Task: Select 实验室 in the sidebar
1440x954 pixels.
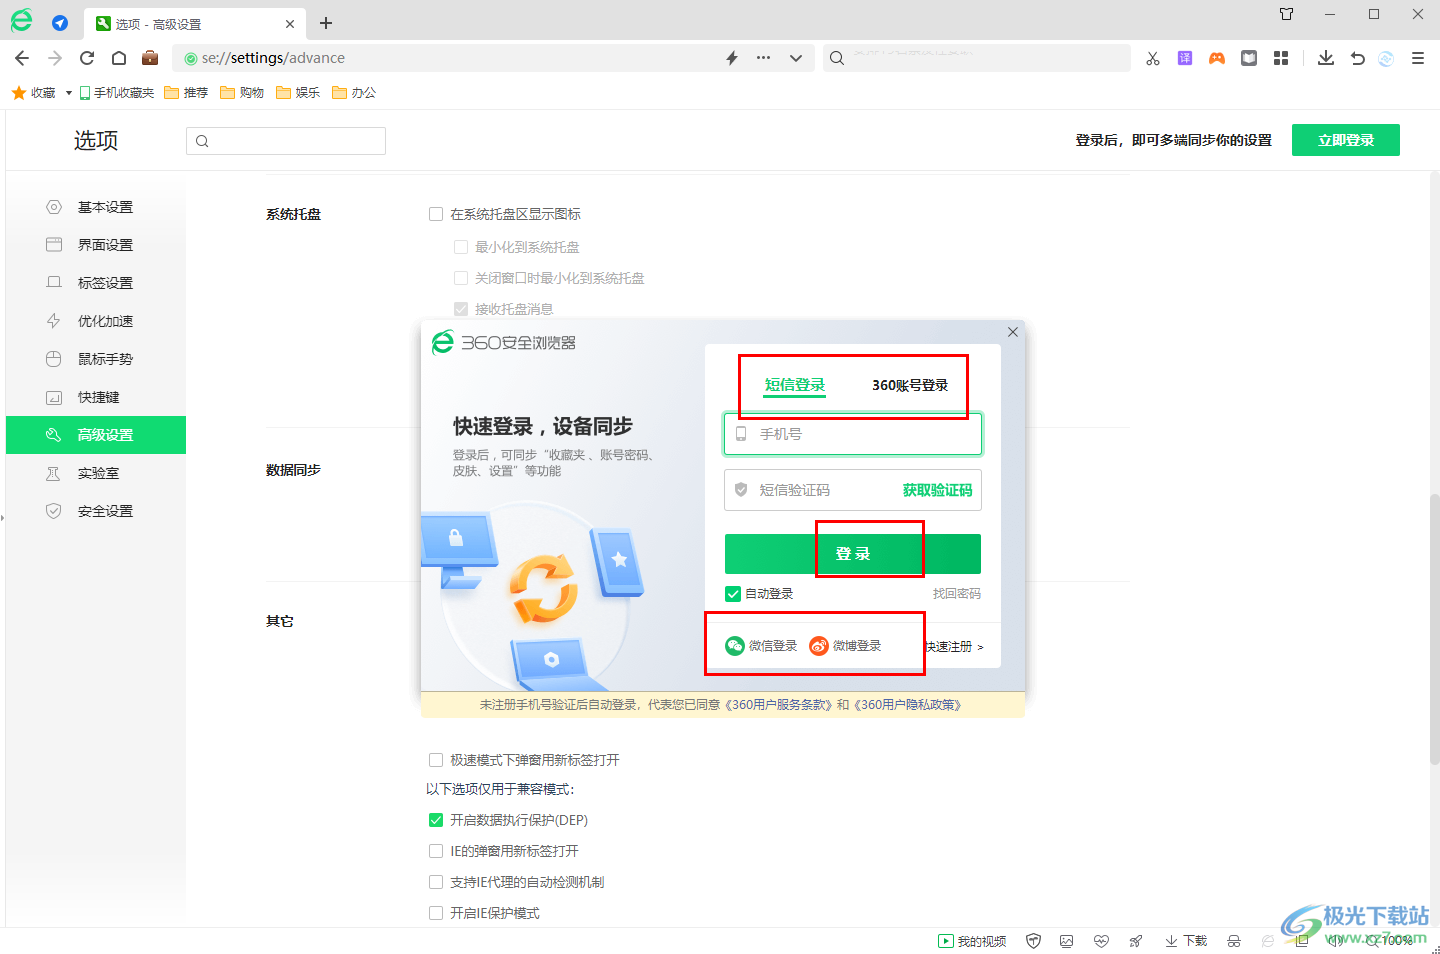Action: click(96, 473)
